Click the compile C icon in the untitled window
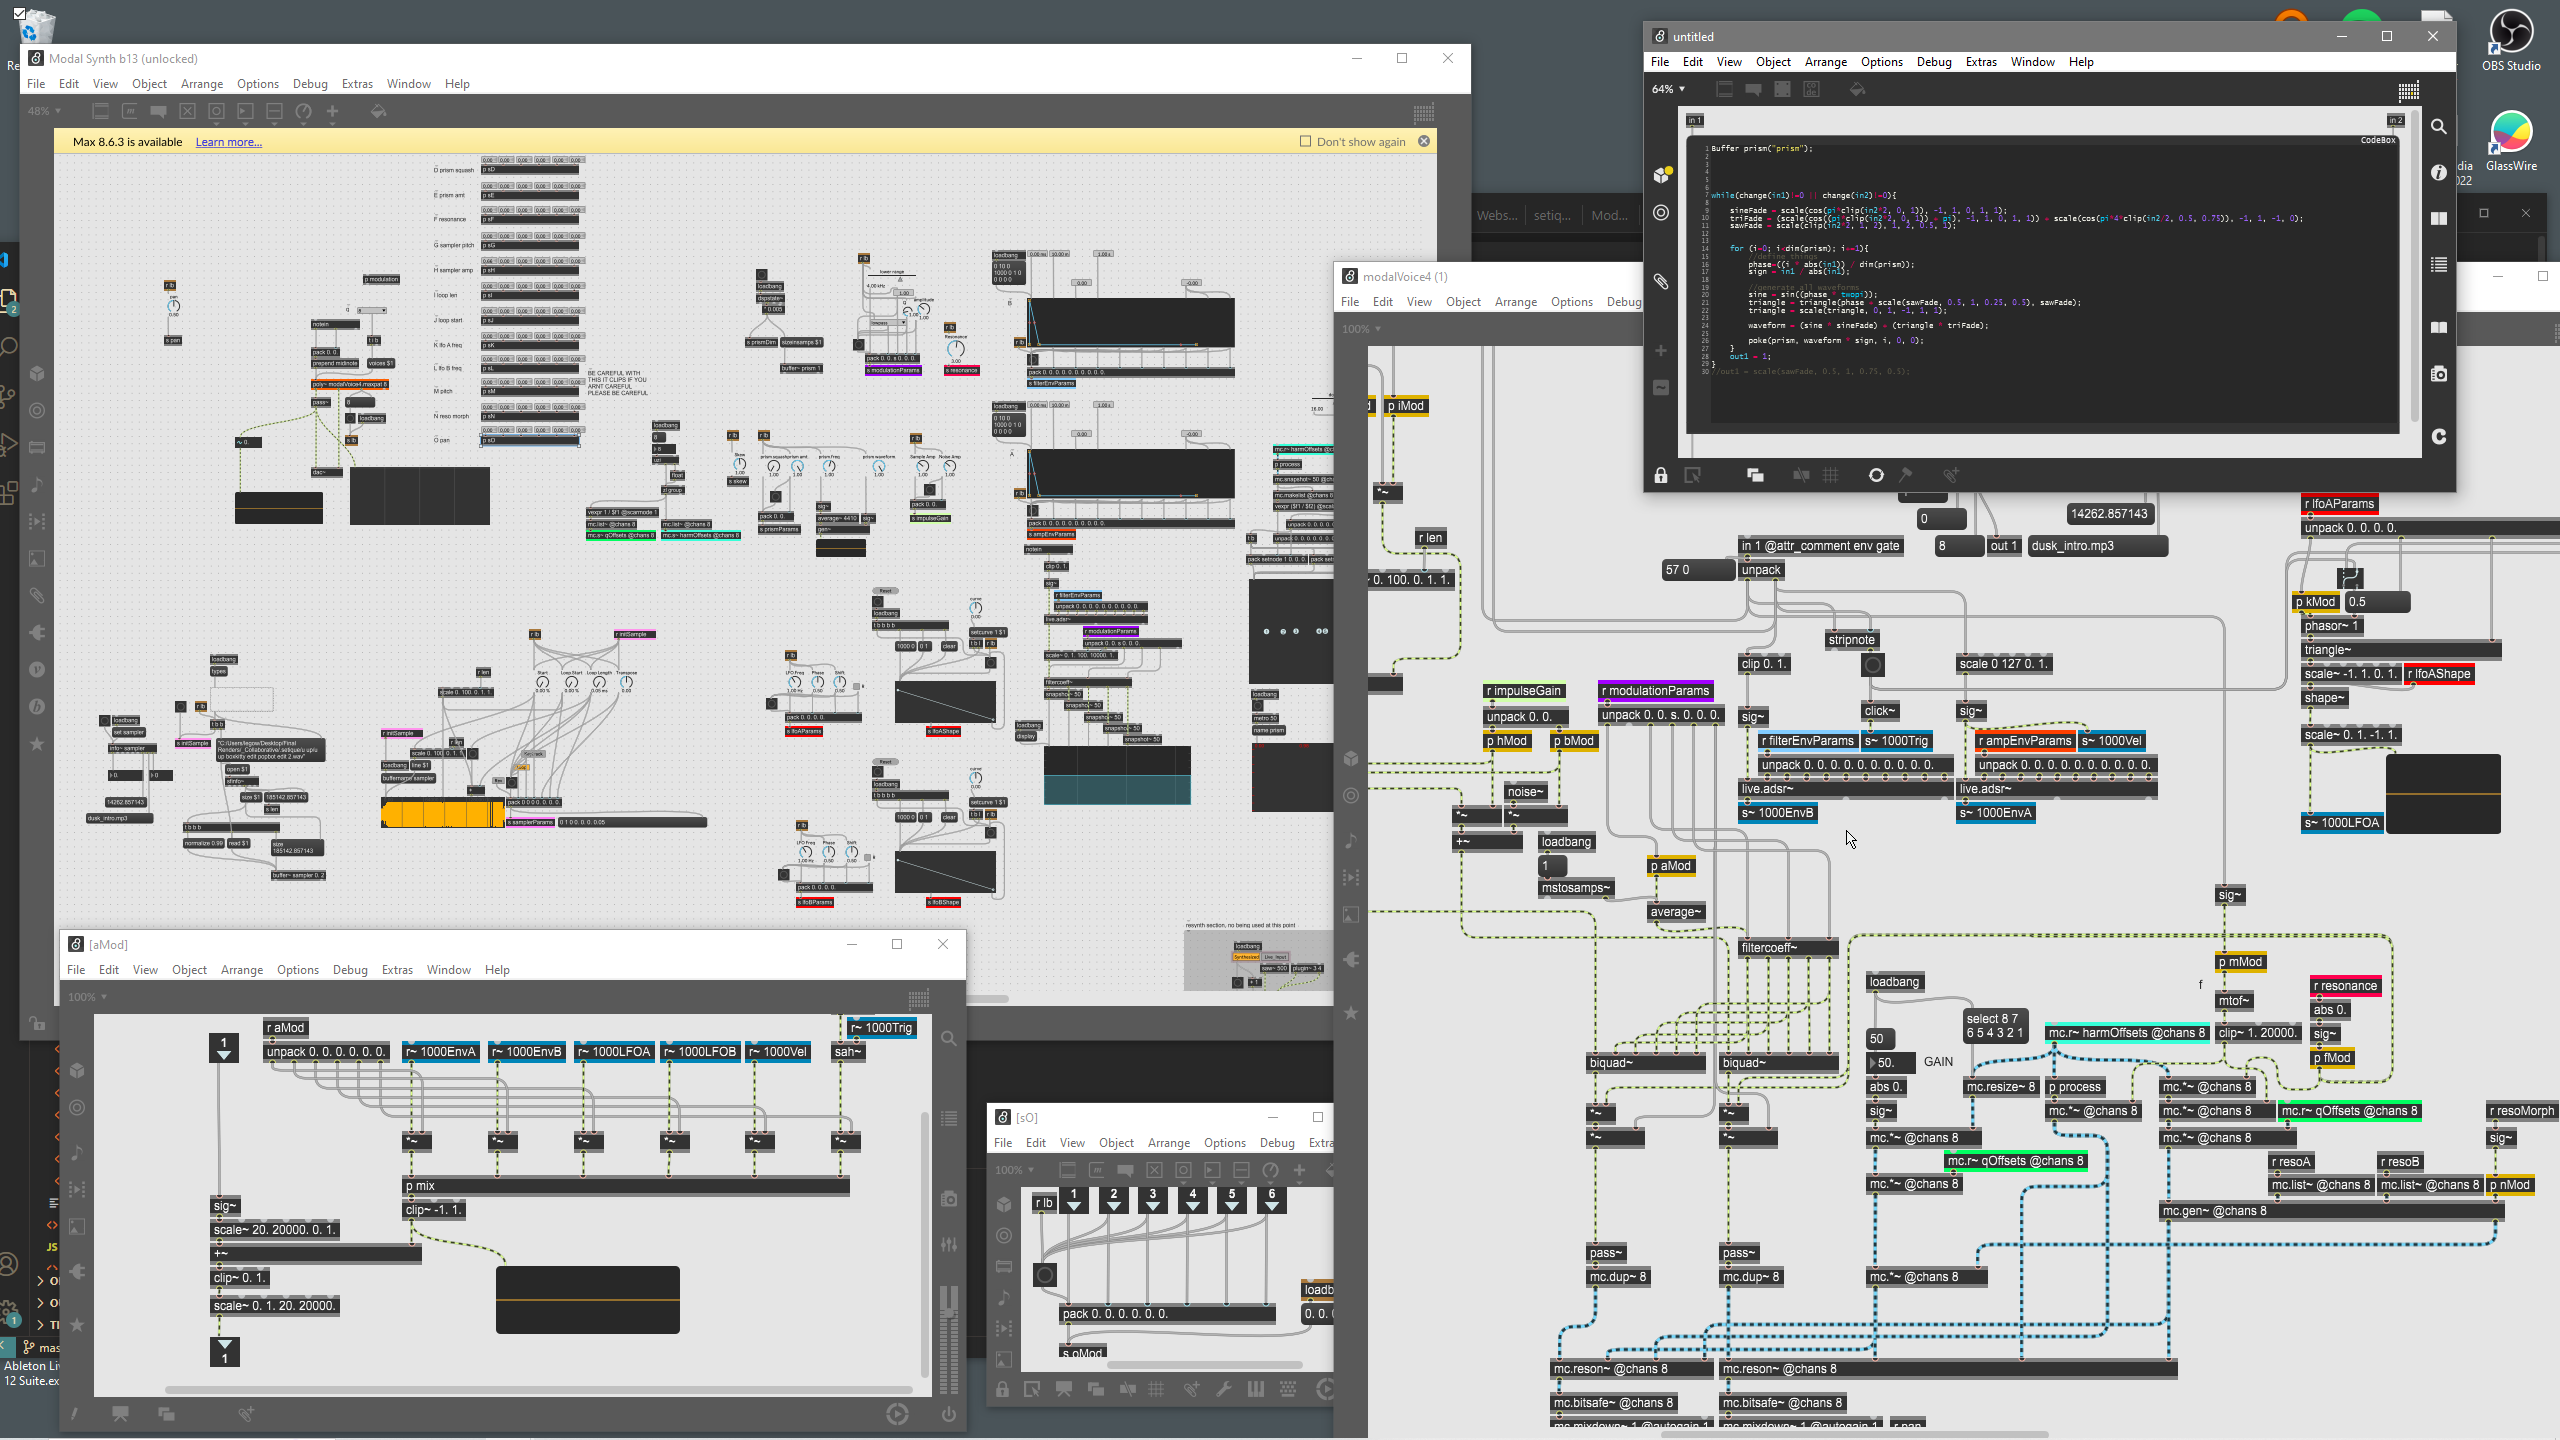The image size is (2560, 1440). (x=2439, y=436)
